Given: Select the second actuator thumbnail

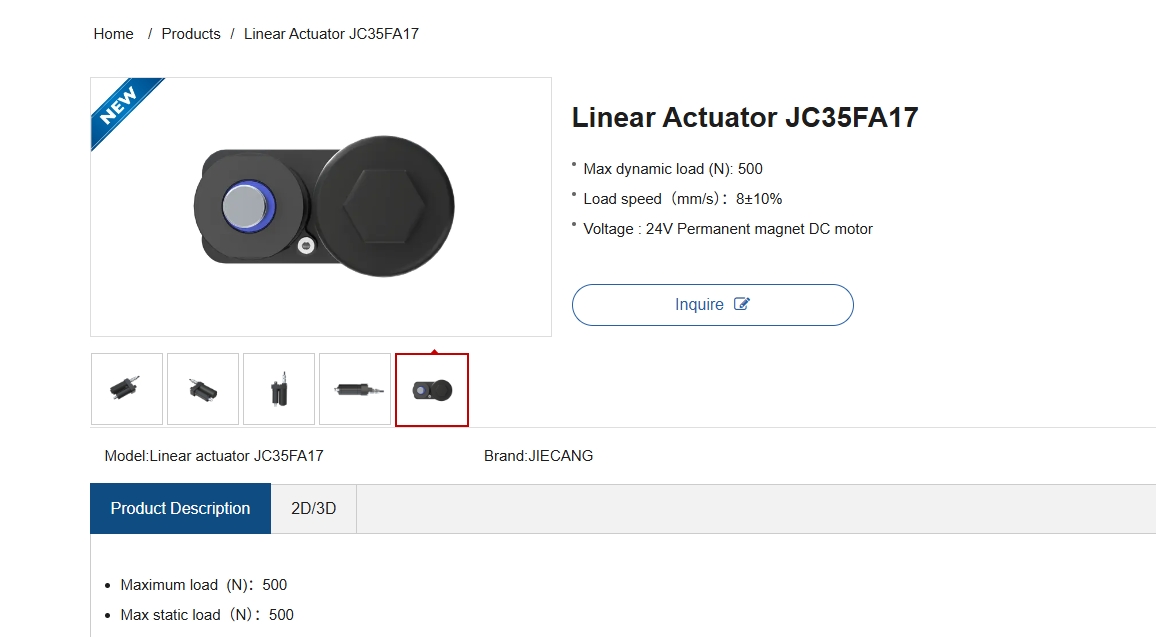Looking at the screenshot, I should tap(203, 389).
